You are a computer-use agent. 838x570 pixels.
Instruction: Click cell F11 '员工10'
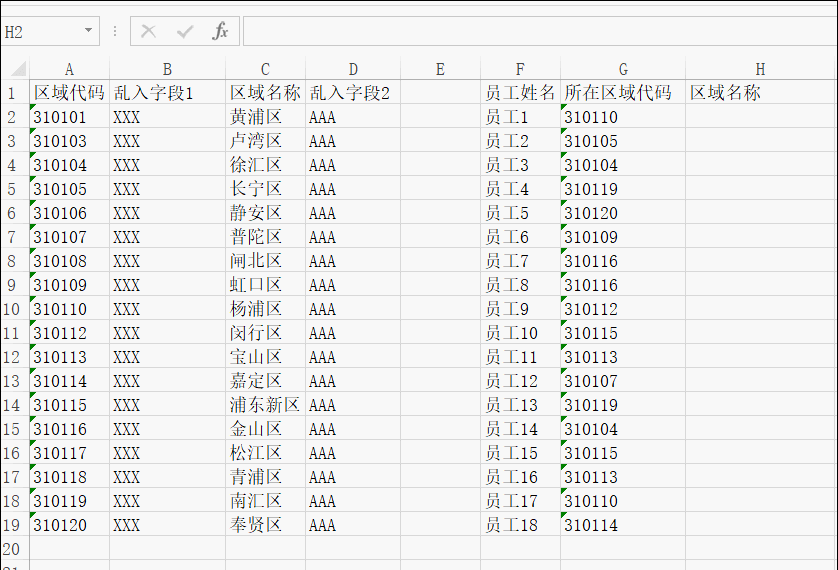pos(521,333)
